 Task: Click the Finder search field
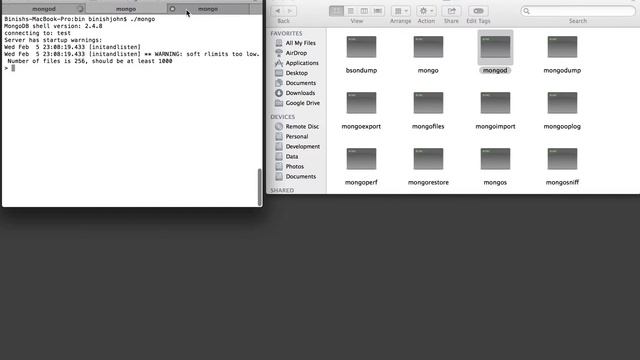tap(578, 11)
